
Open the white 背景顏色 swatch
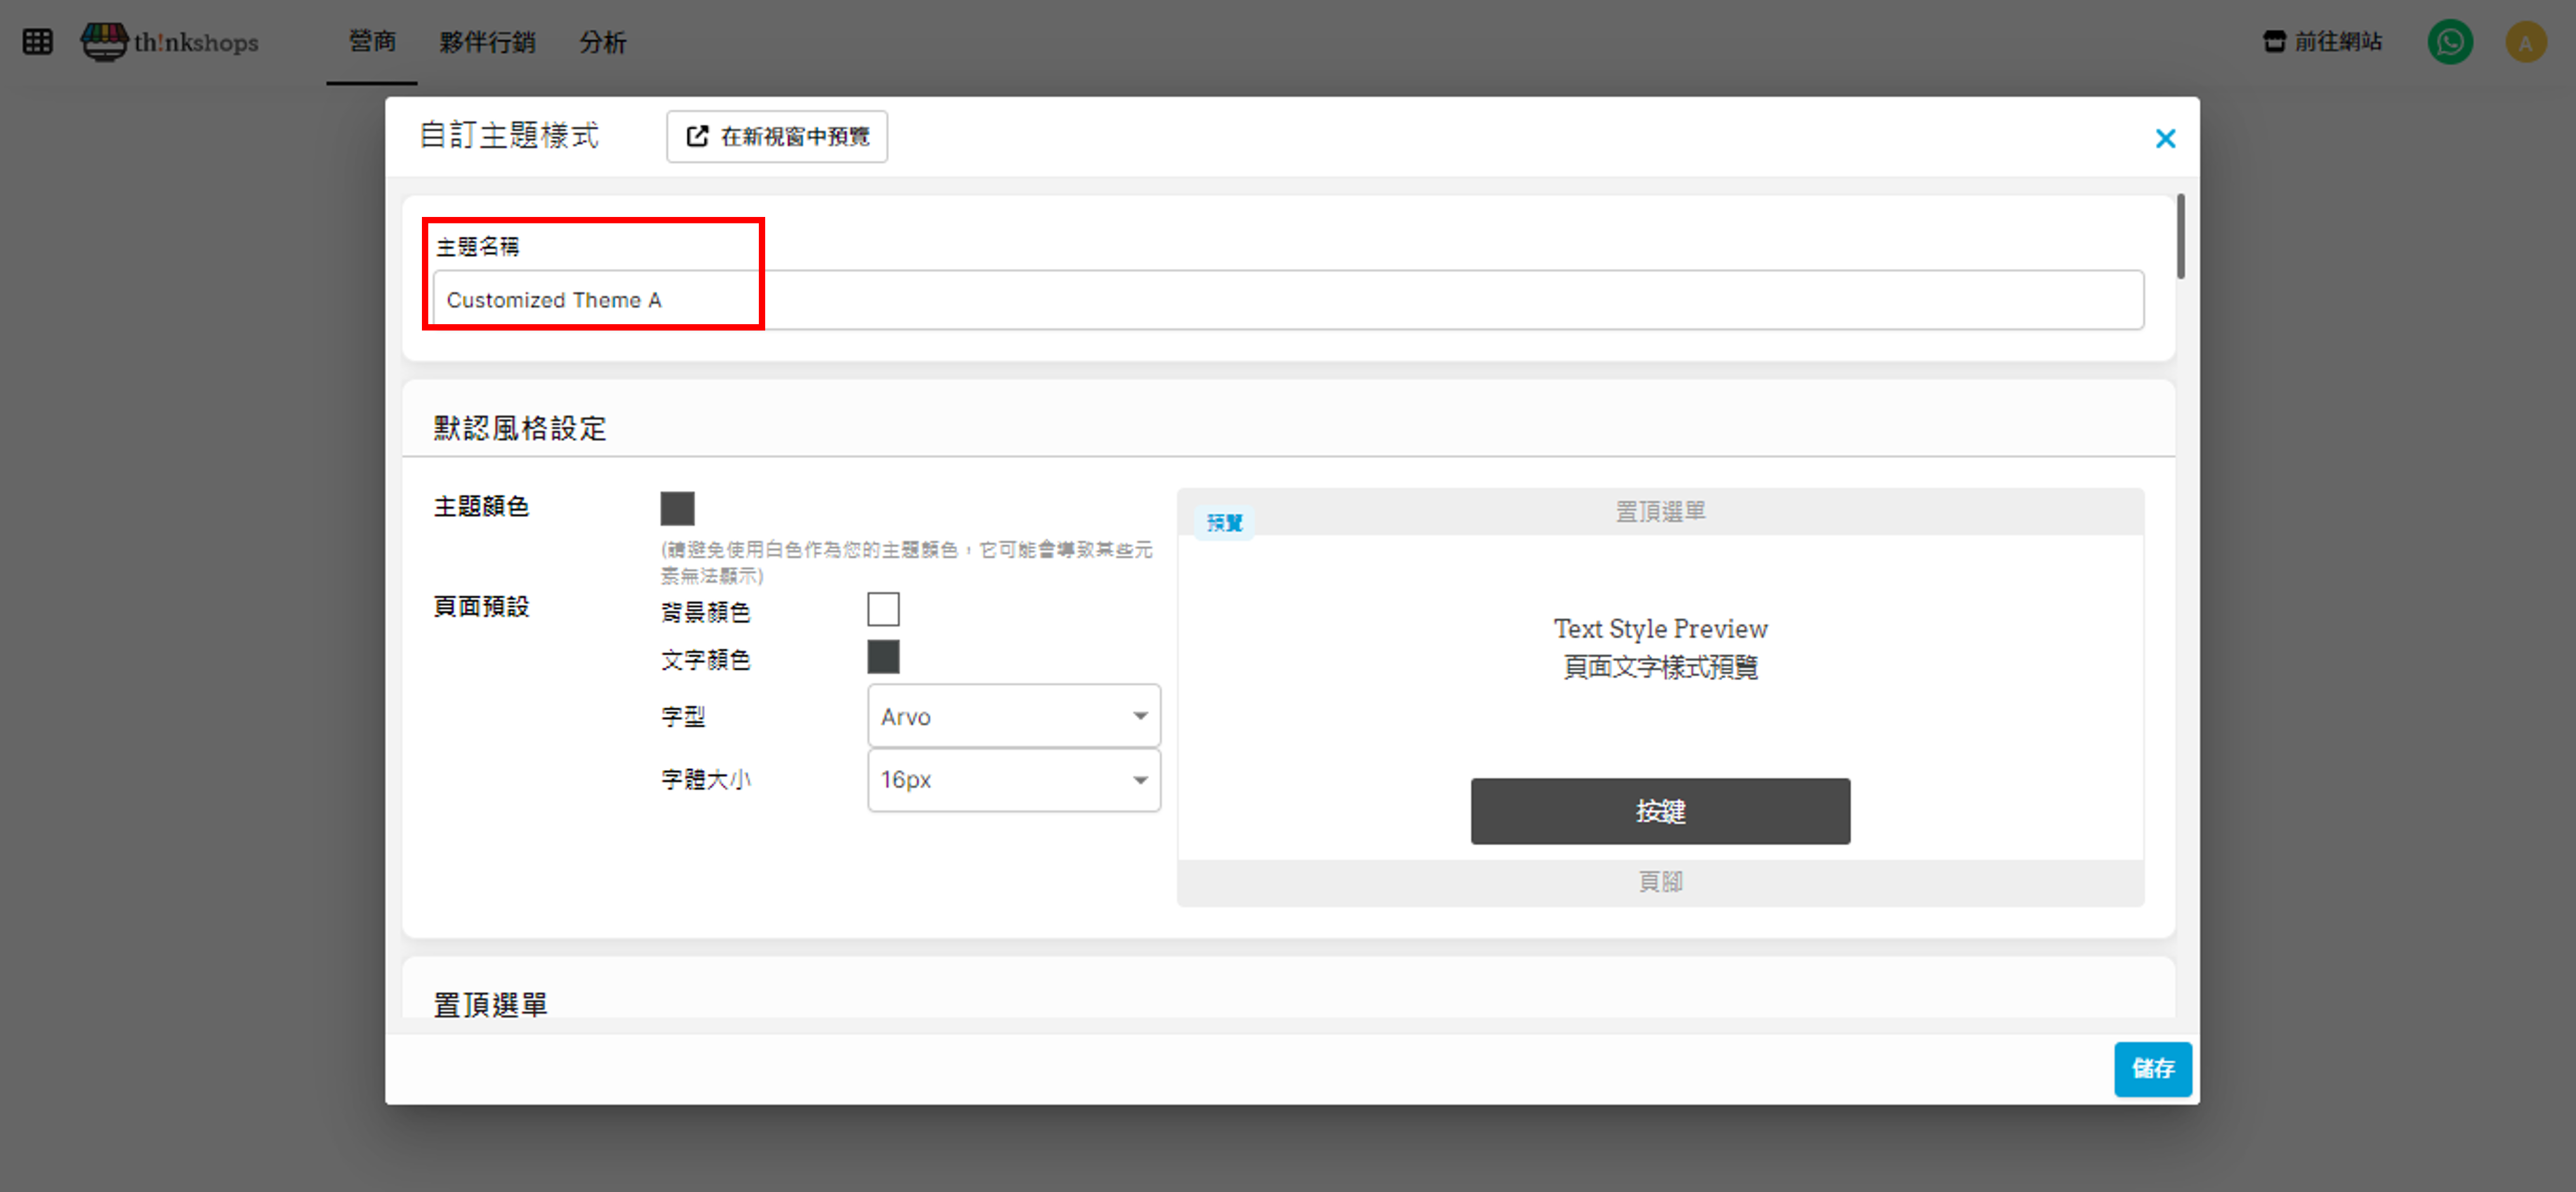point(883,609)
